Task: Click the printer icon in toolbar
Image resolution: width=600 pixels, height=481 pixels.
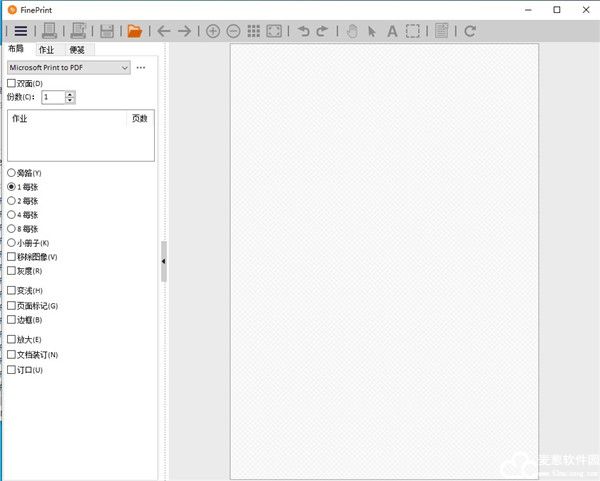Action: 49,31
